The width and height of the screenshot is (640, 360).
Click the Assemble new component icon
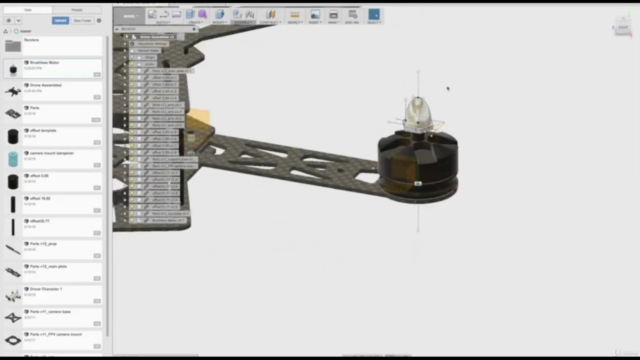pyautogui.click(x=237, y=14)
